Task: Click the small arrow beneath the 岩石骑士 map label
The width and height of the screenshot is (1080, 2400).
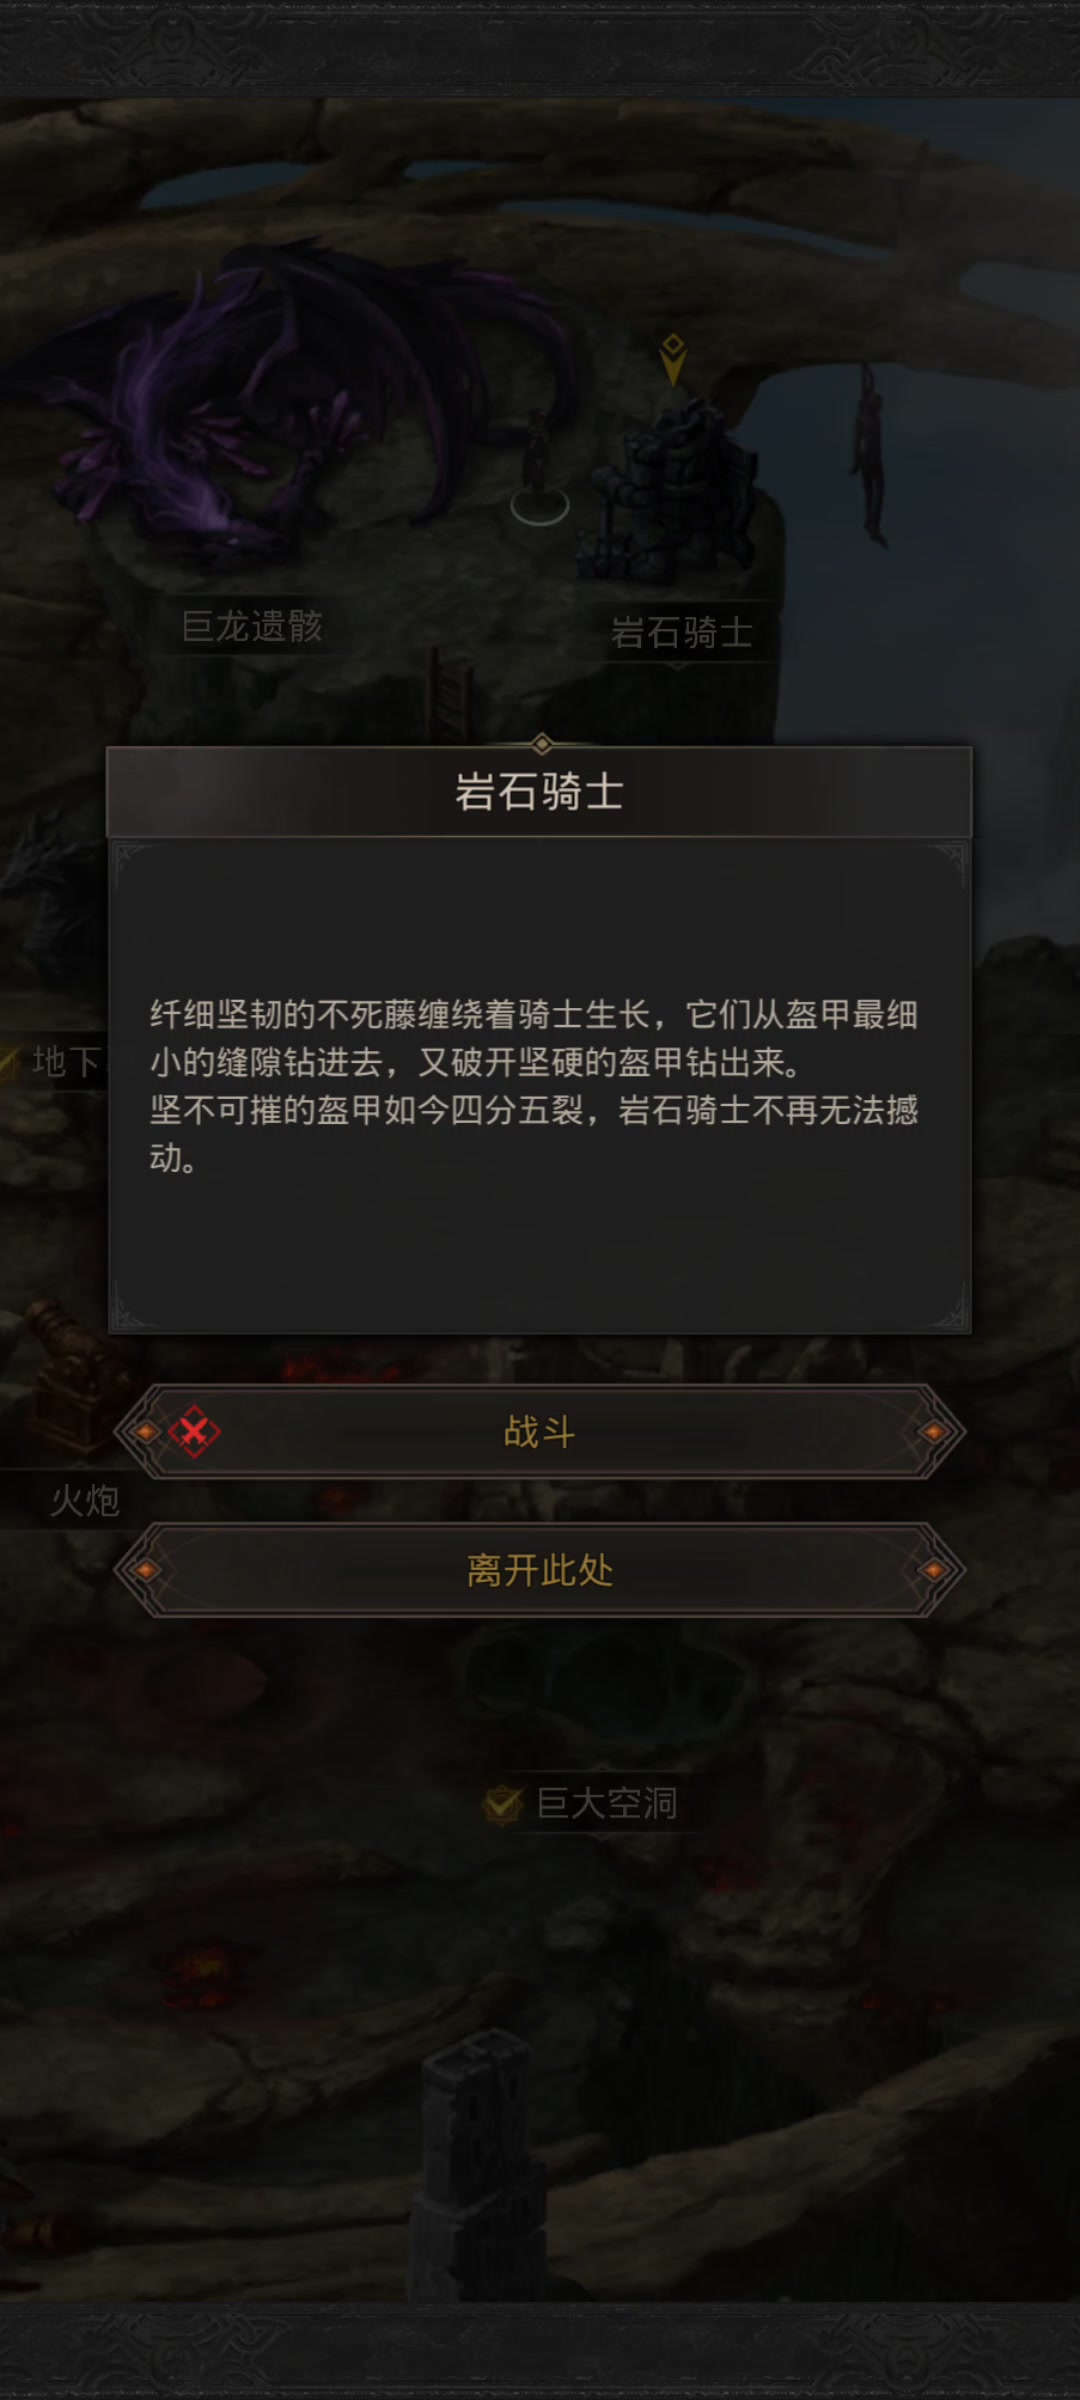Action: 678,666
